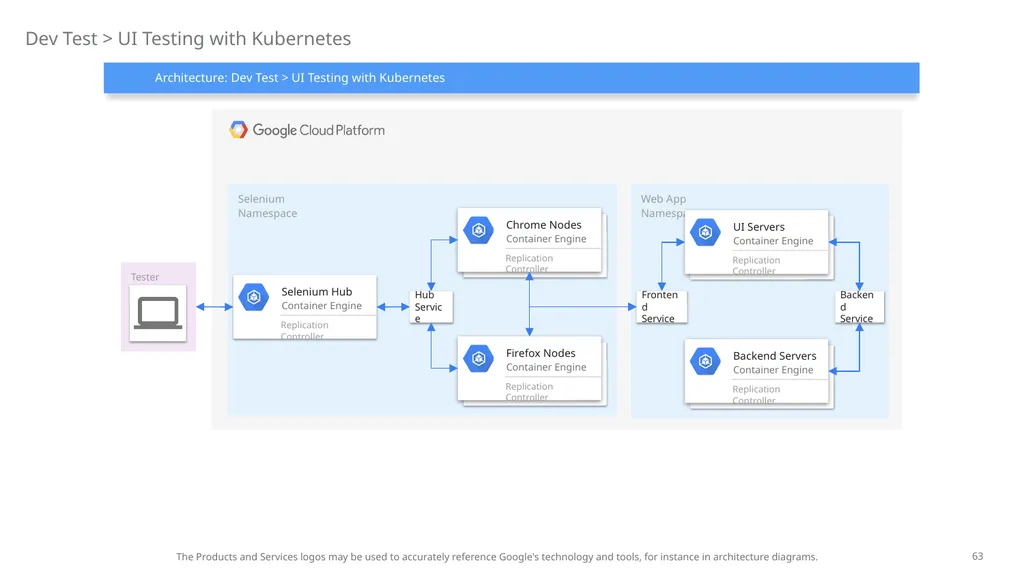Click the 'UI Servers' title text

coord(759,227)
